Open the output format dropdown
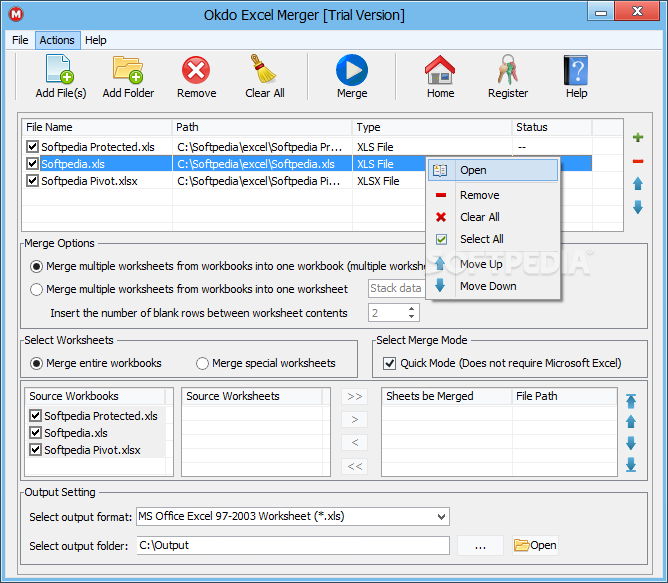Screen dimensions: 668x583 (441, 517)
